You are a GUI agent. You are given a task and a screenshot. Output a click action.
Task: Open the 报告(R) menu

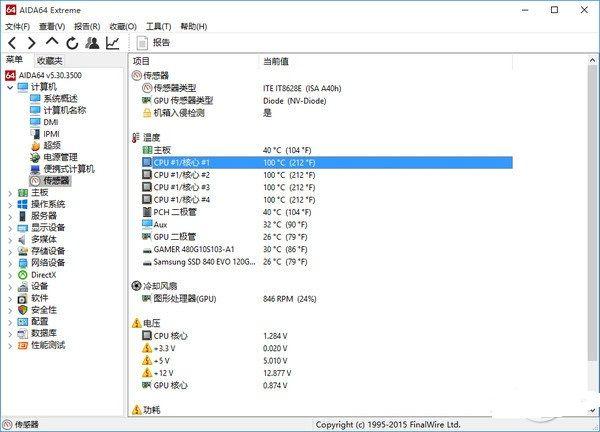pos(87,26)
